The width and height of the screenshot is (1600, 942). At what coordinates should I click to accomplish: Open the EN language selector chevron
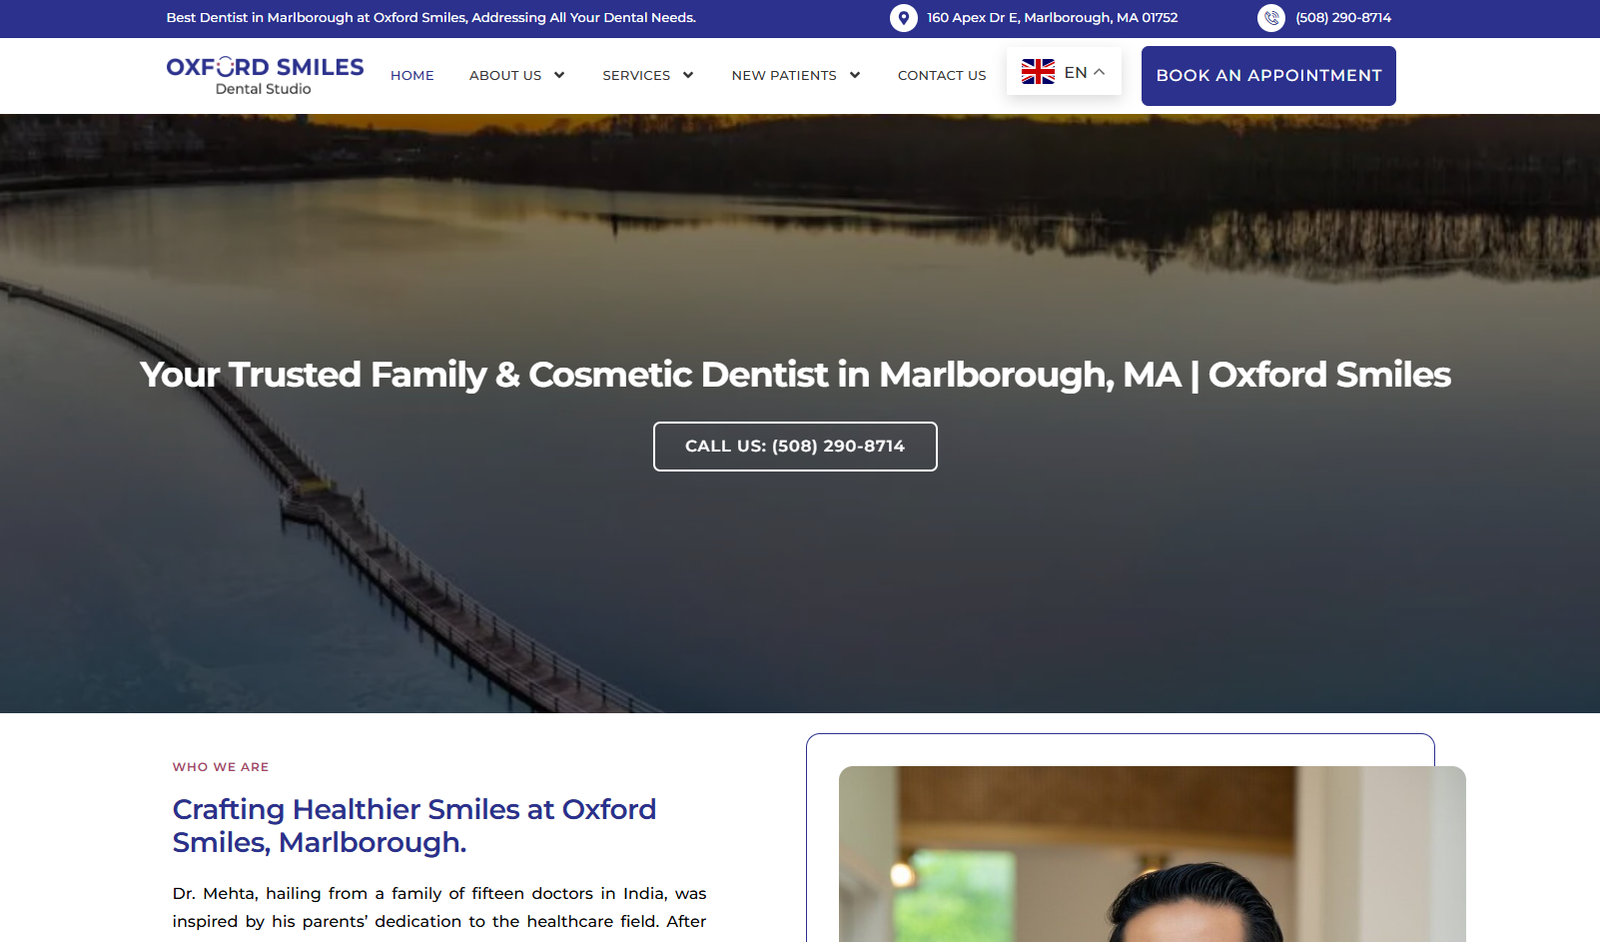[x=1099, y=72]
